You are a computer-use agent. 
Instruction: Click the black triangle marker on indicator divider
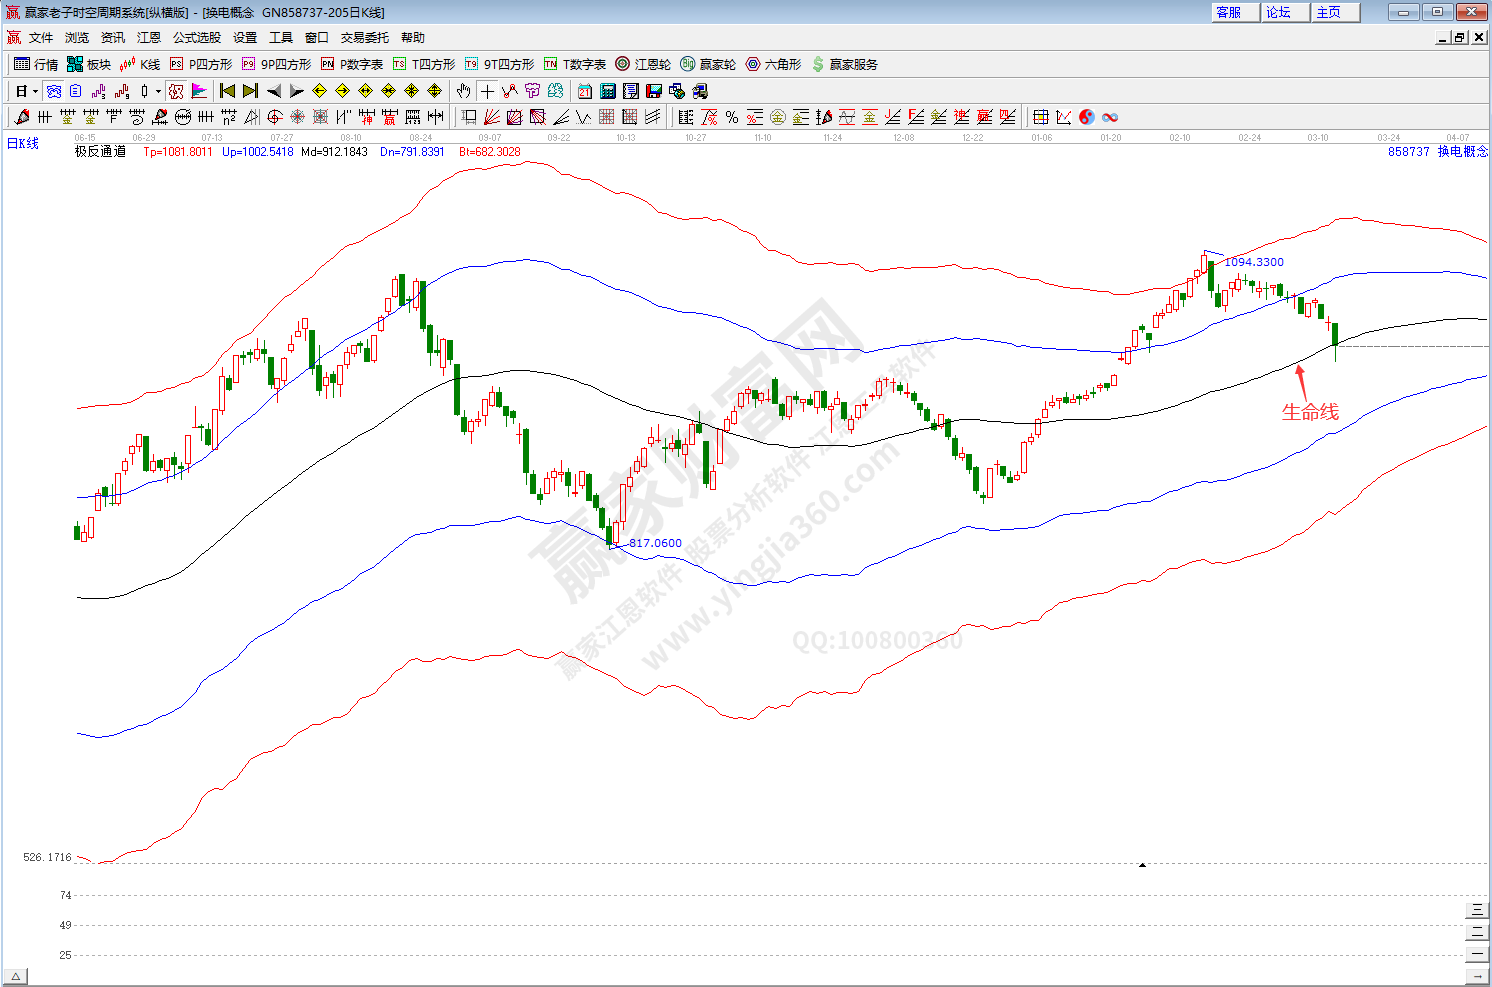coord(1142,864)
